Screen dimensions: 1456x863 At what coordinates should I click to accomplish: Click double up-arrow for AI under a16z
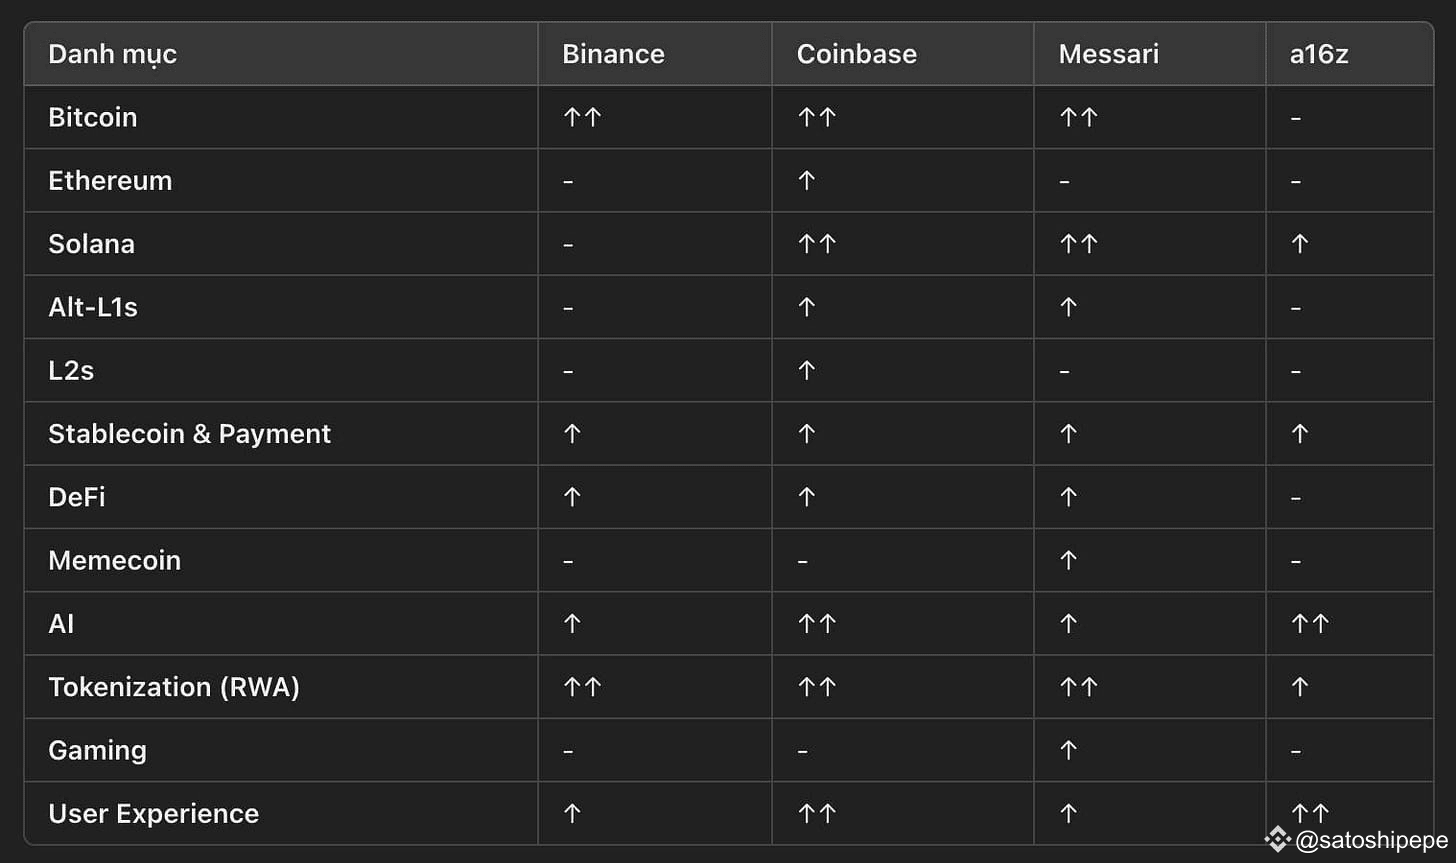(x=1309, y=624)
